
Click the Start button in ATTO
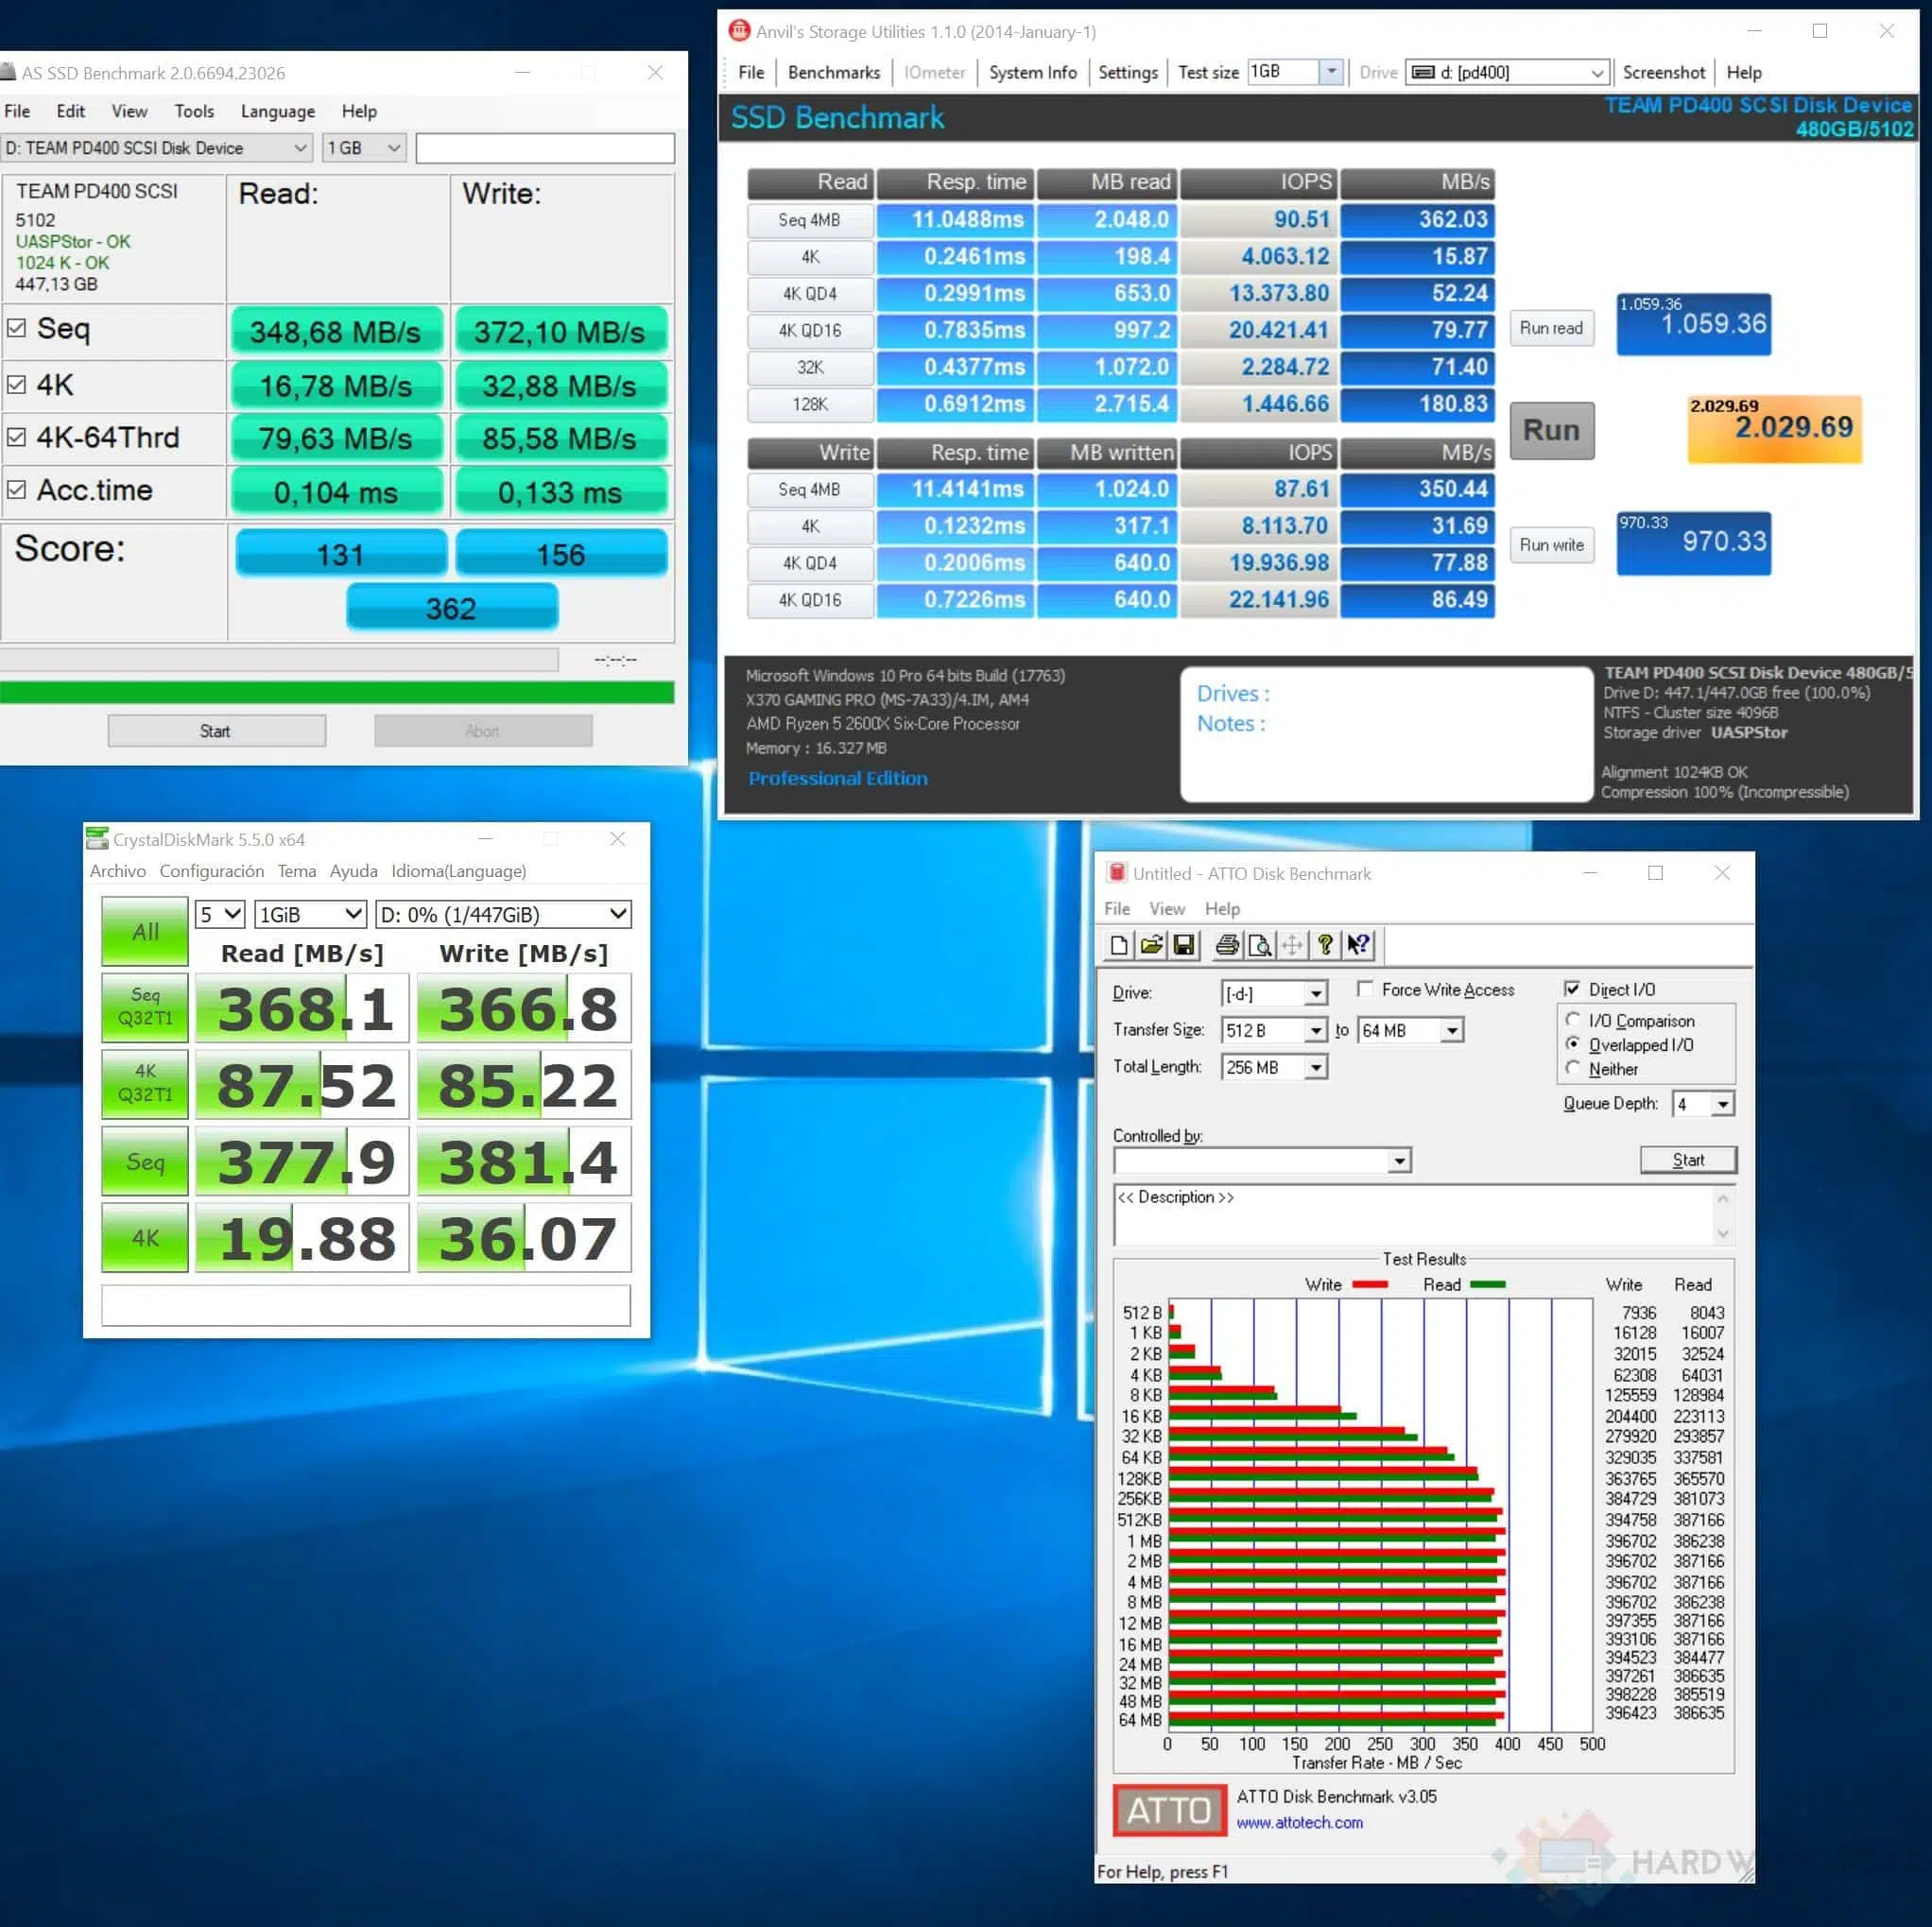click(1688, 1160)
